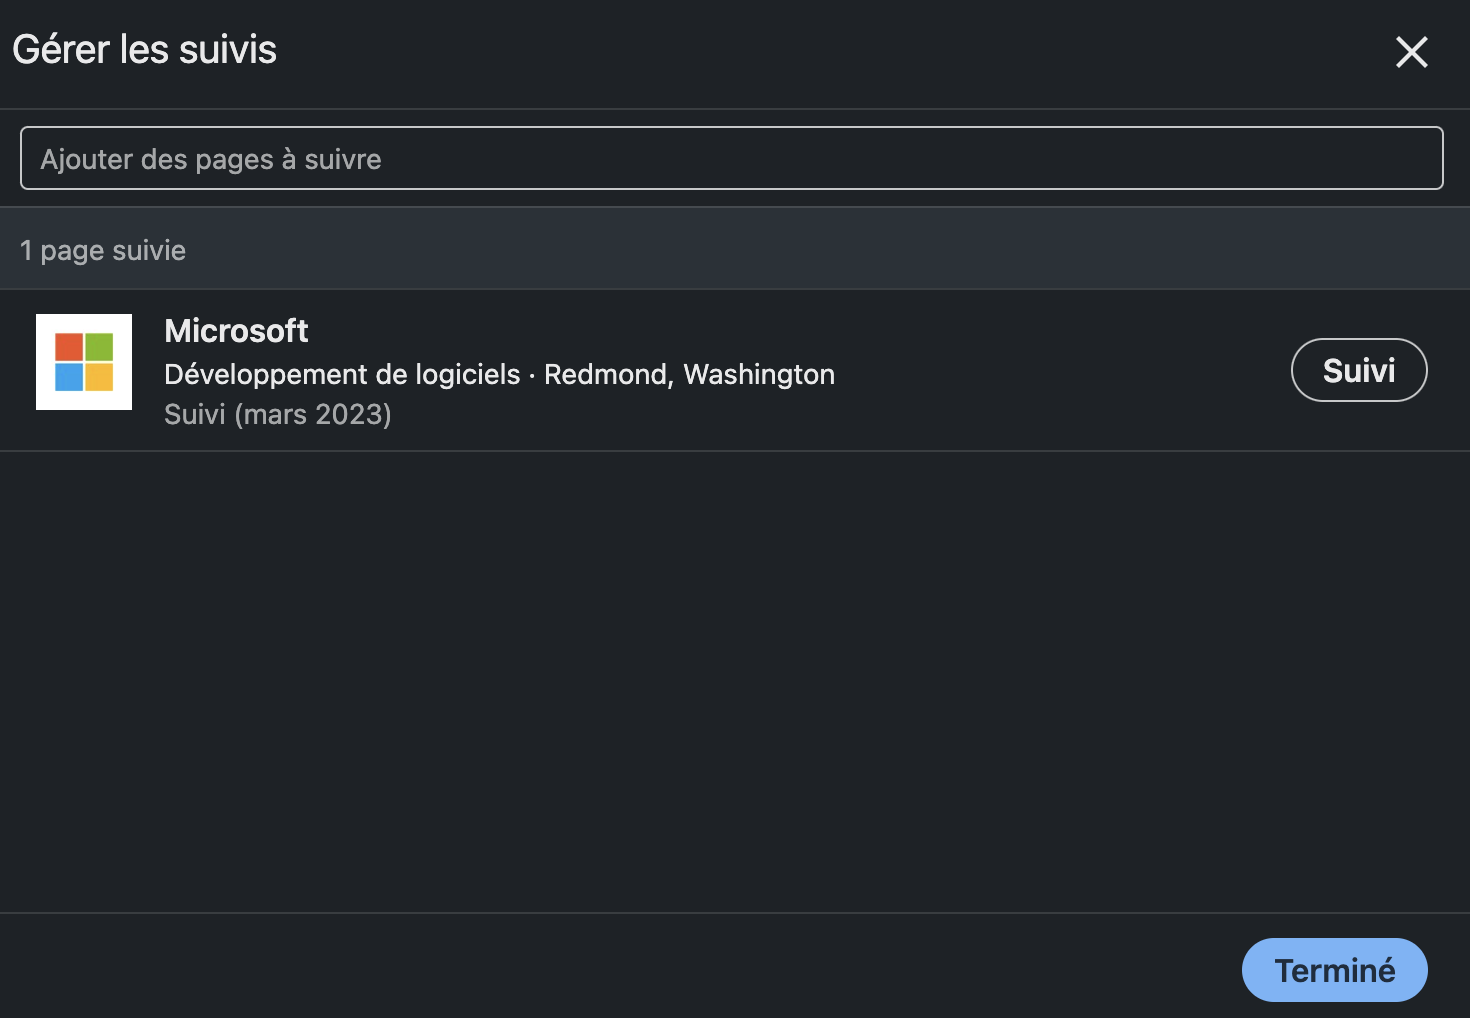Screen dimensions: 1470x1018
Task: Click the Développement de logiciels industry text
Action: click(342, 374)
